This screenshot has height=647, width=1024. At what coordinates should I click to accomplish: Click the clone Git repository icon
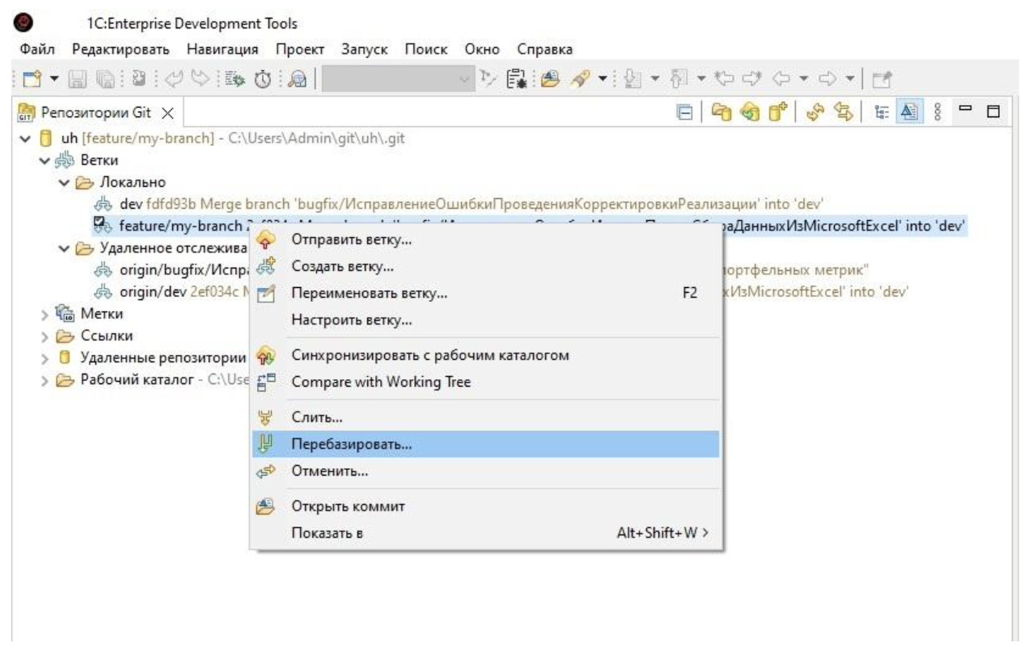[749, 113]
